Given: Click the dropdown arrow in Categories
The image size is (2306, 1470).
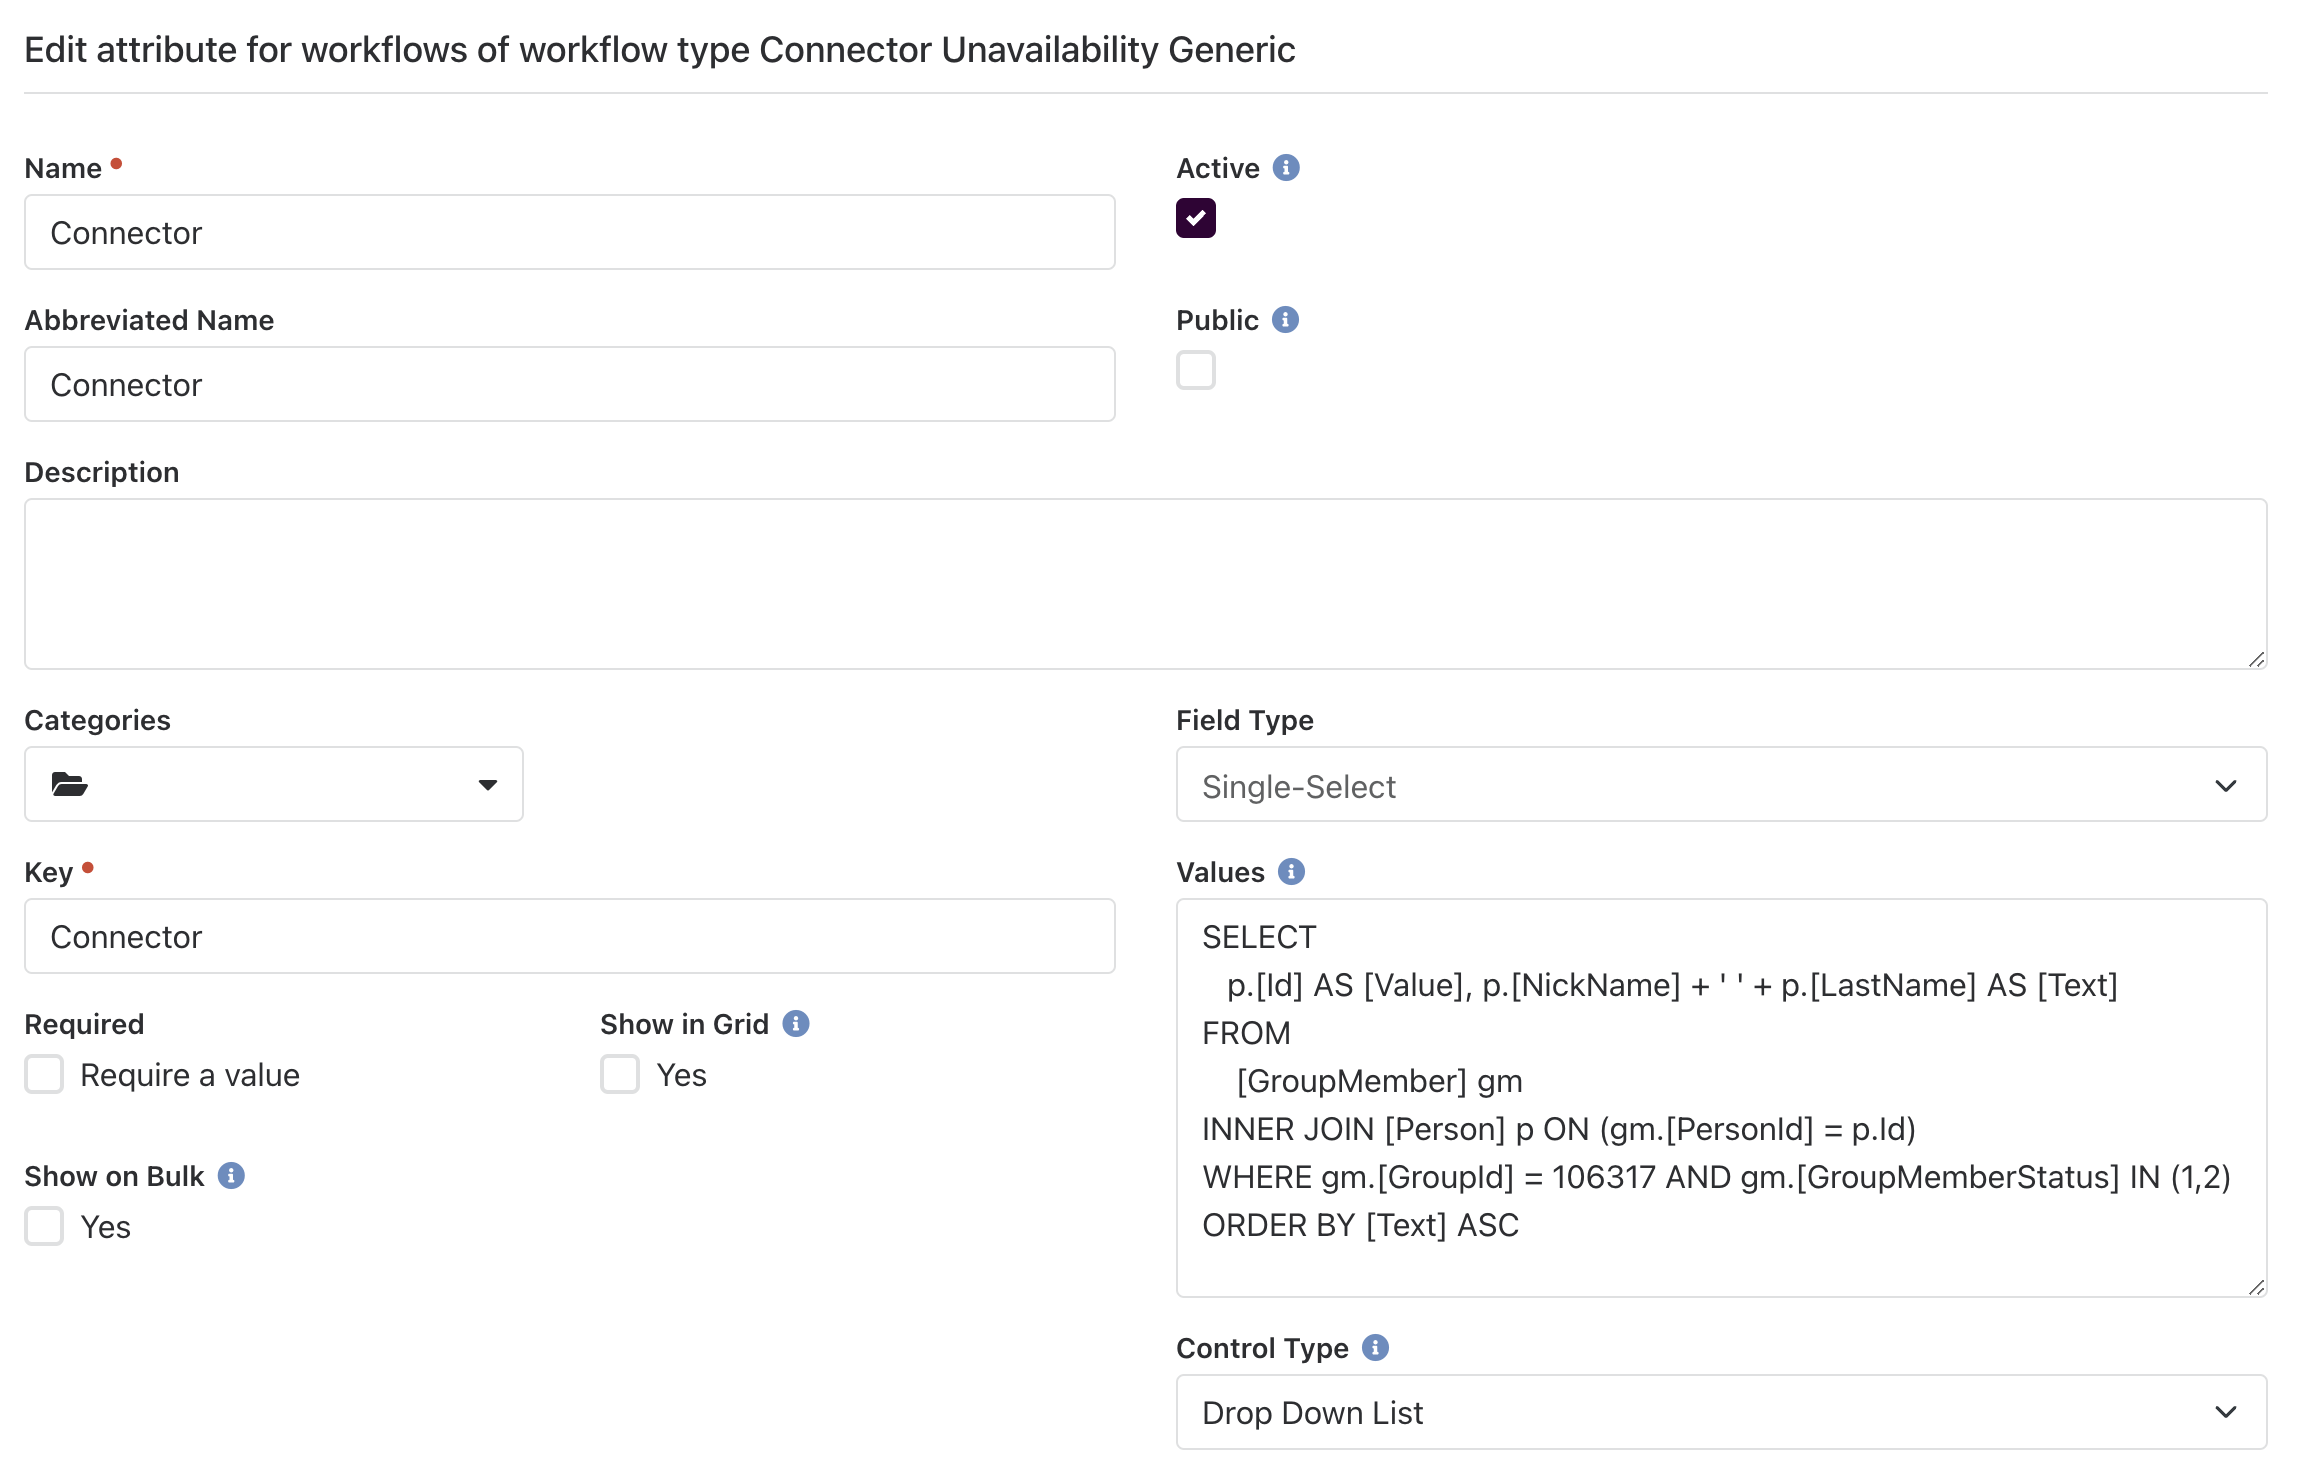Looking at the screenshot, I should click(487, 785).
